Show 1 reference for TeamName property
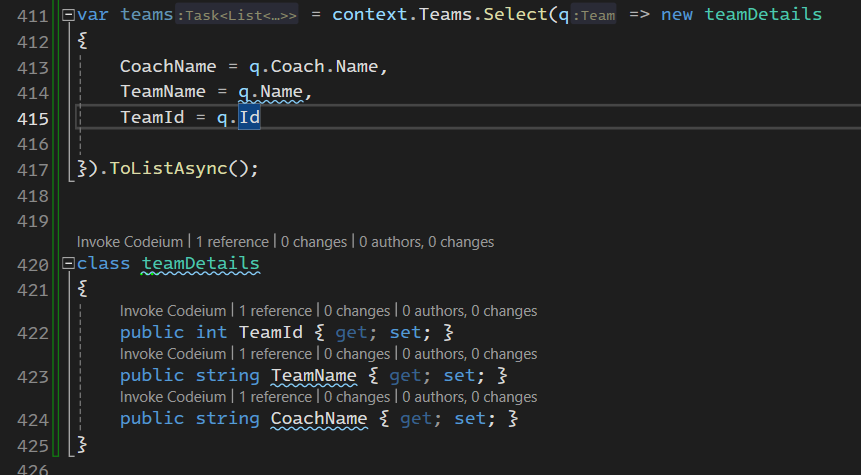861x475 pixels. pos(275,354)
